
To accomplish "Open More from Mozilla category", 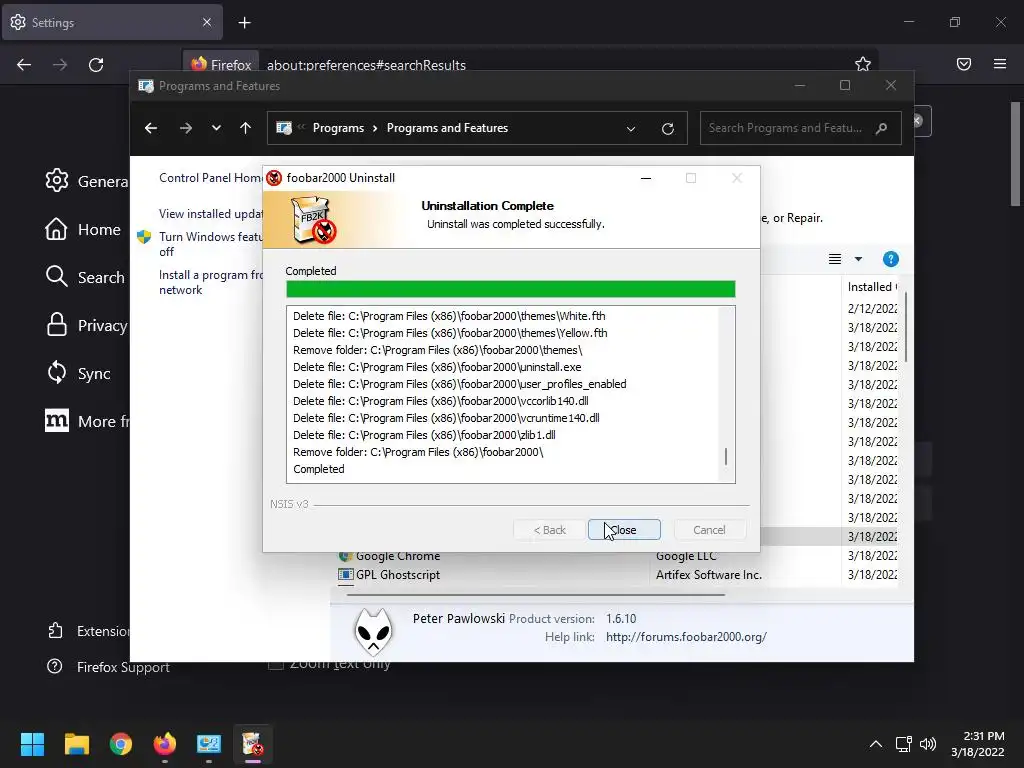I will pyautogui.click(x=87, y=421).
